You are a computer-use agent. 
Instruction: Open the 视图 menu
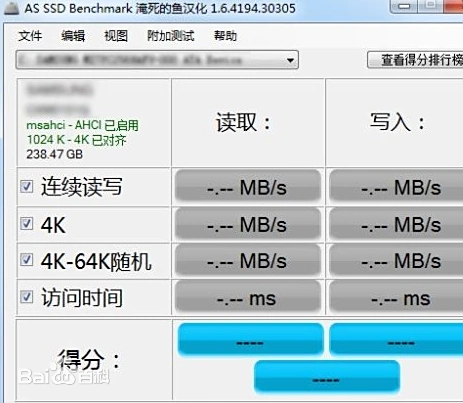tap(116, 35)
